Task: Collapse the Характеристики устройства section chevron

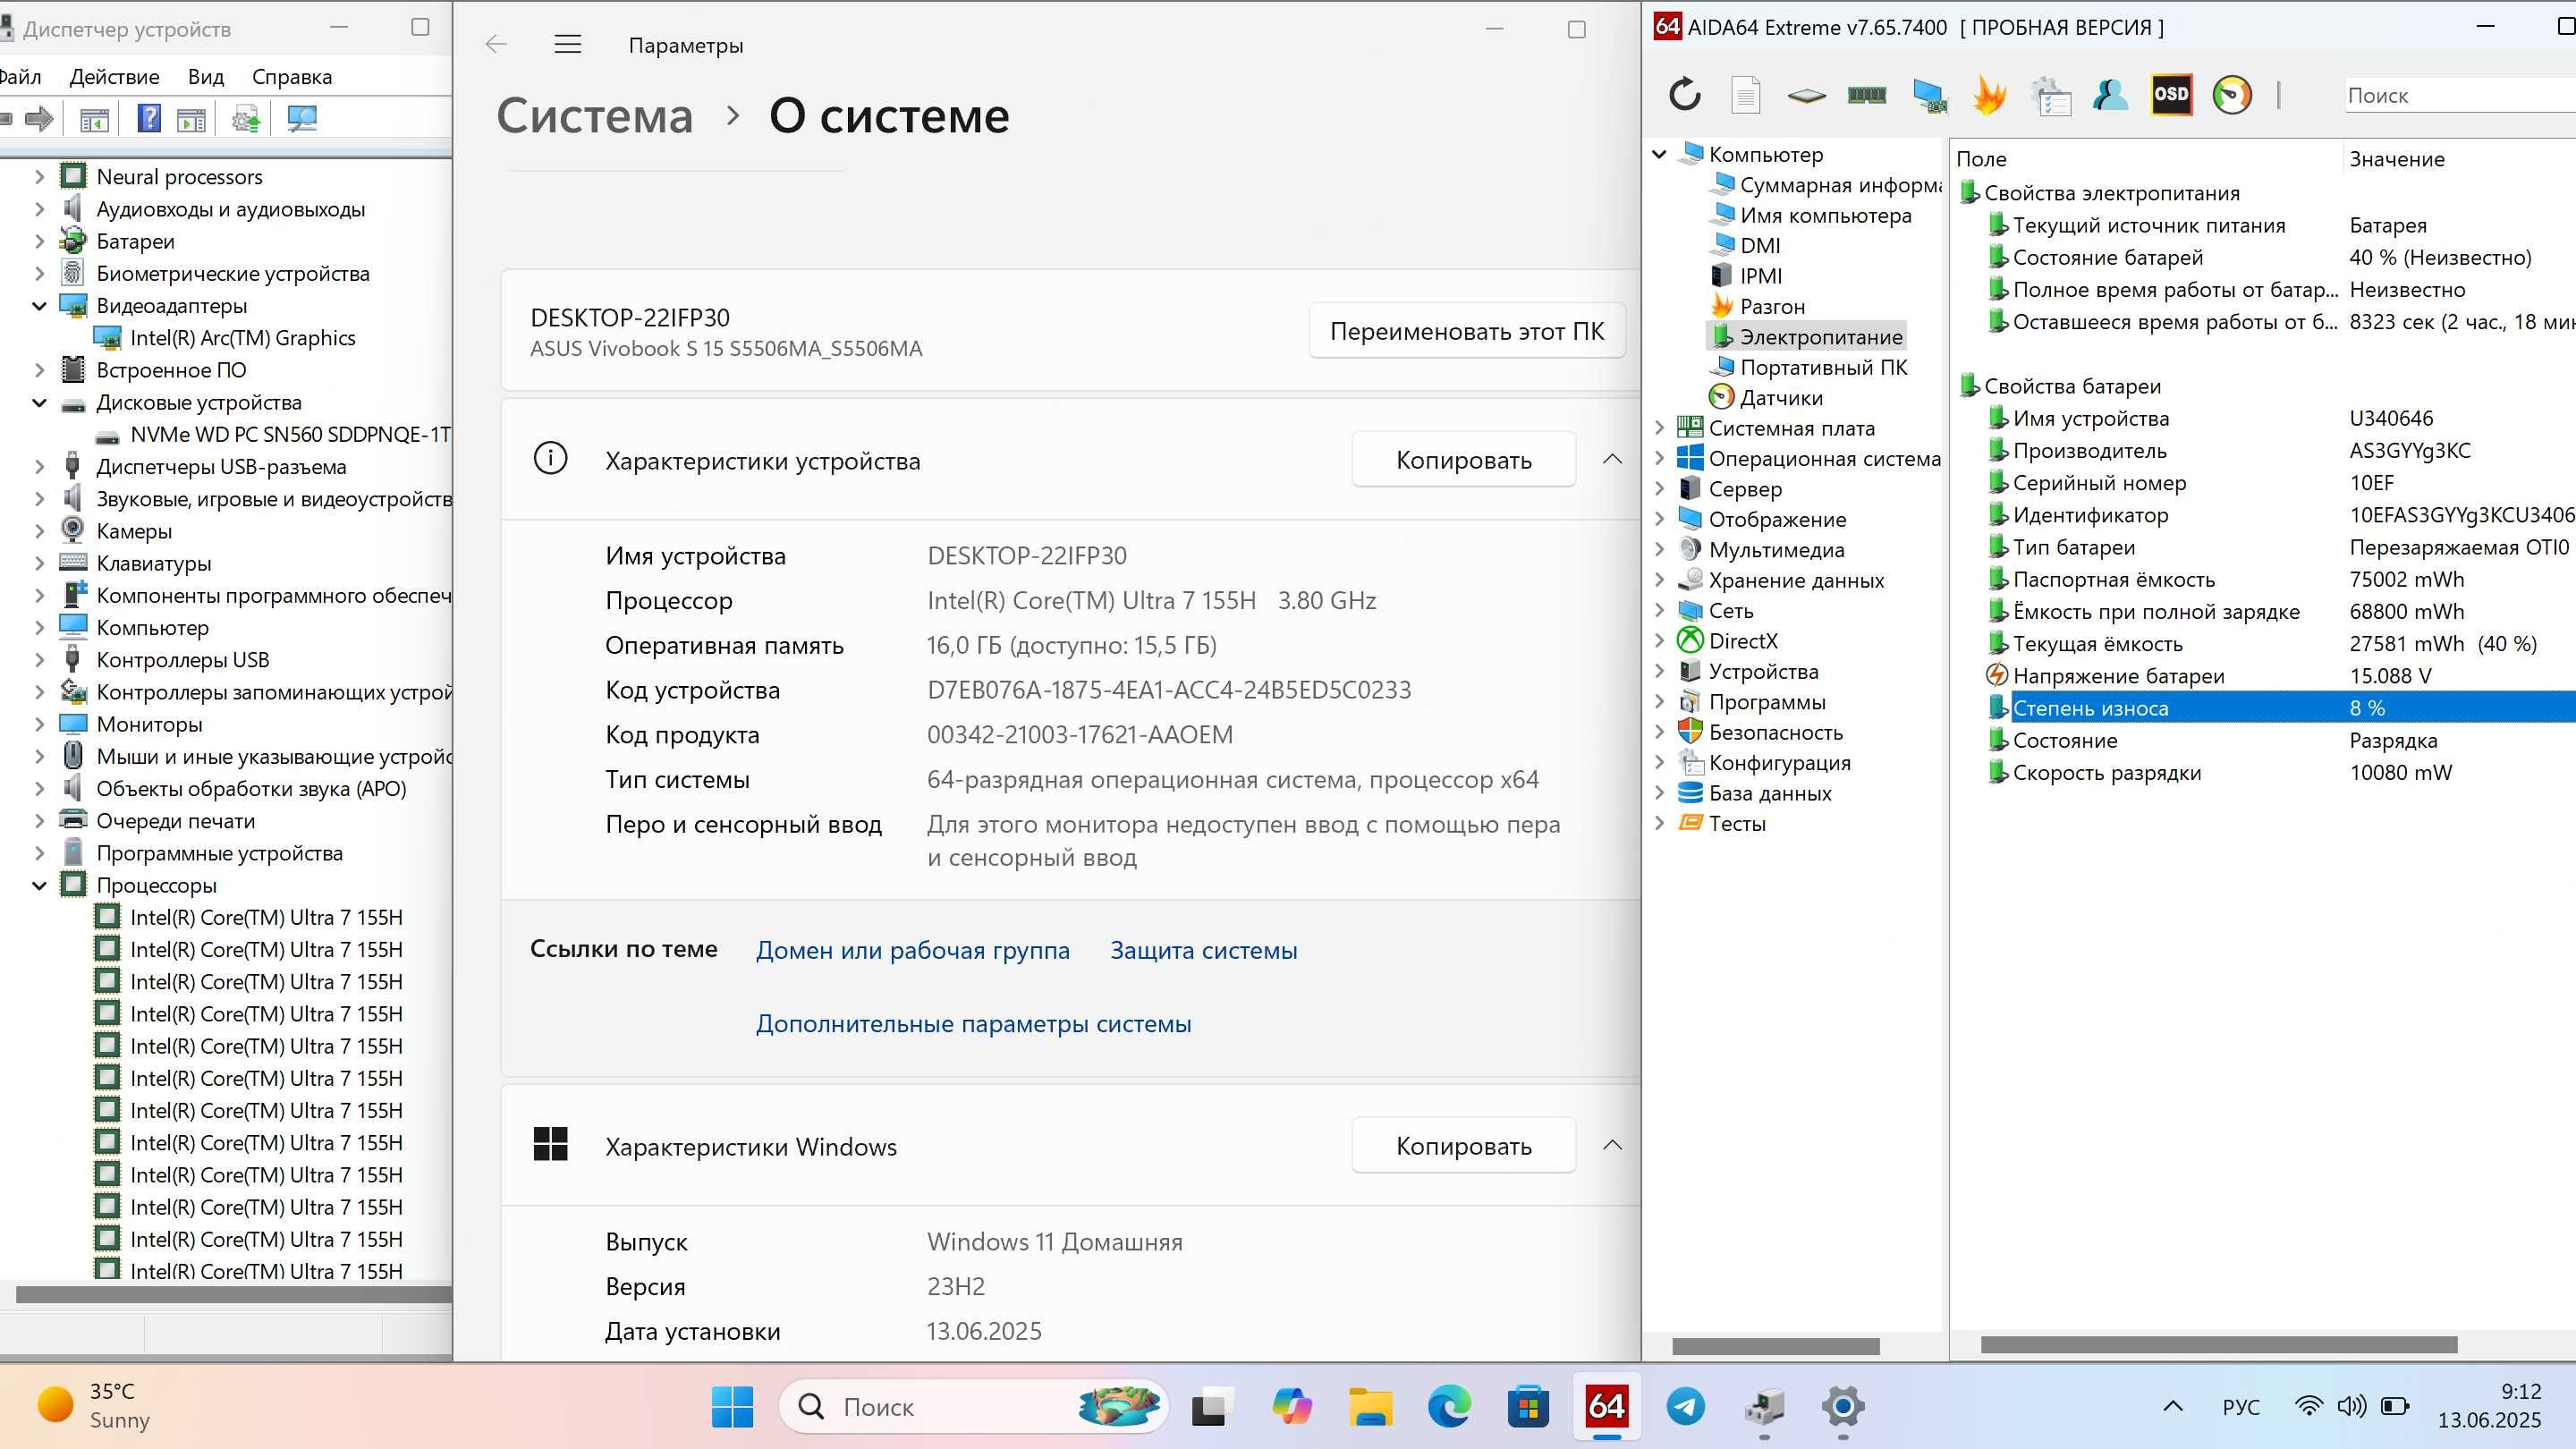Action: [x=1612, y=459]
